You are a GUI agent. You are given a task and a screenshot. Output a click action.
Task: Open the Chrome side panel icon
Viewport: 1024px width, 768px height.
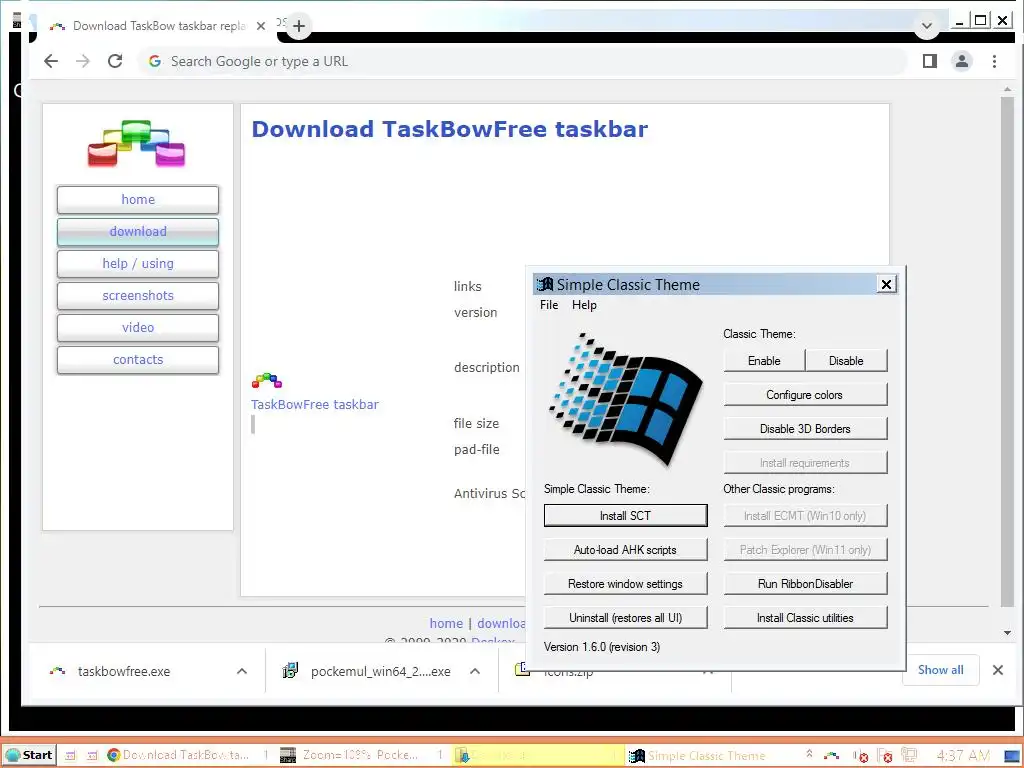tap(930, 61)
